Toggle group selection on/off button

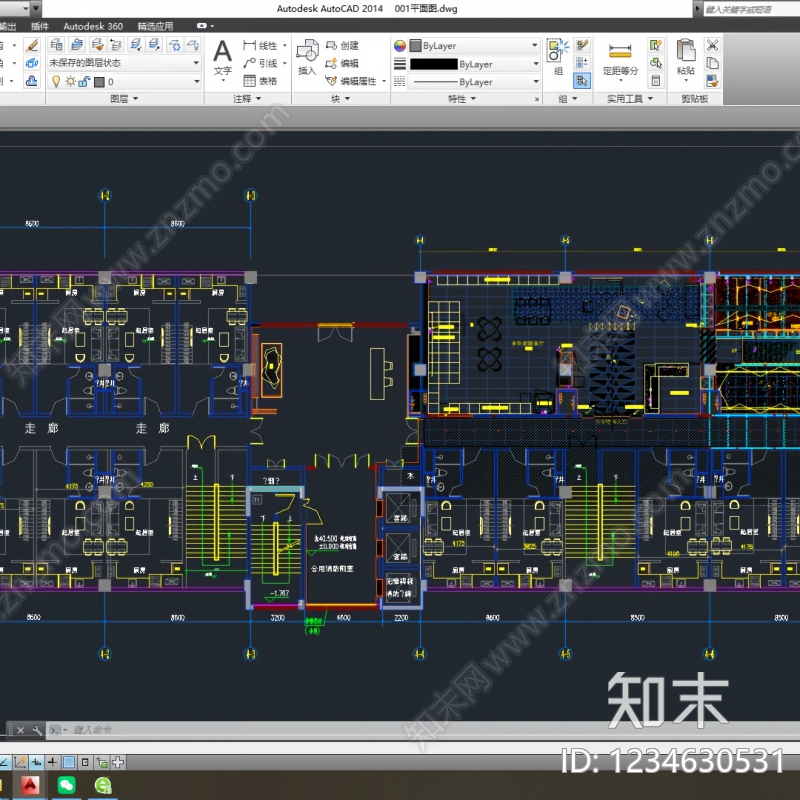pos(582,81)
